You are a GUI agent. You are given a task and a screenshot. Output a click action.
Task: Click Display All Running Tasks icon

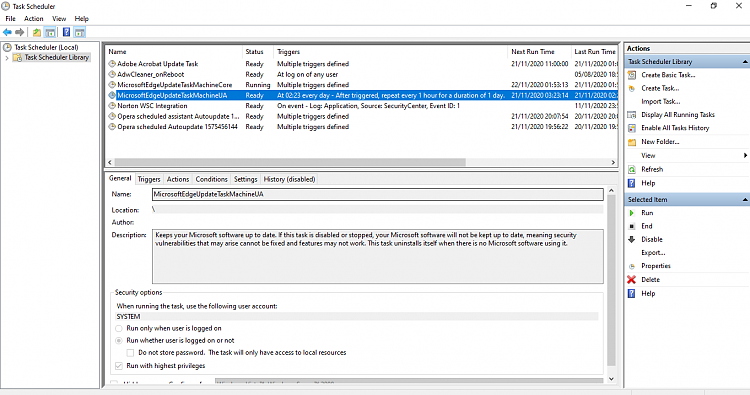[x=632, y=115]
